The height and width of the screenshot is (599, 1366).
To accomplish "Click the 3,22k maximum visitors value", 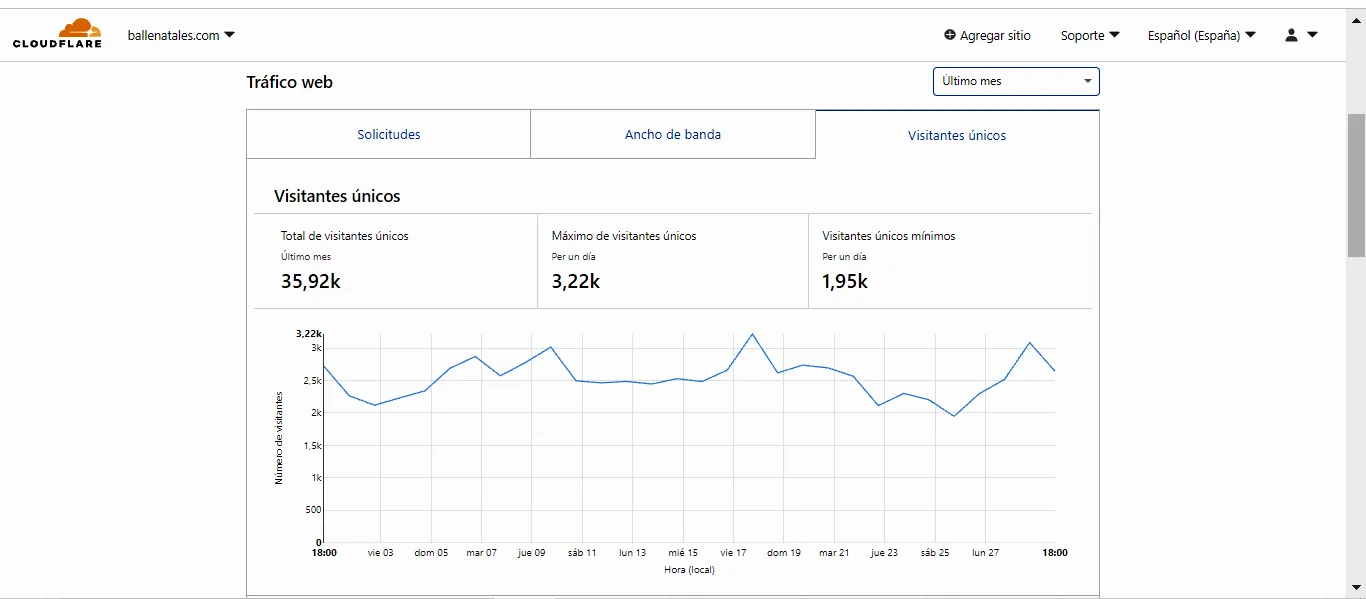I will click(576, 282).
